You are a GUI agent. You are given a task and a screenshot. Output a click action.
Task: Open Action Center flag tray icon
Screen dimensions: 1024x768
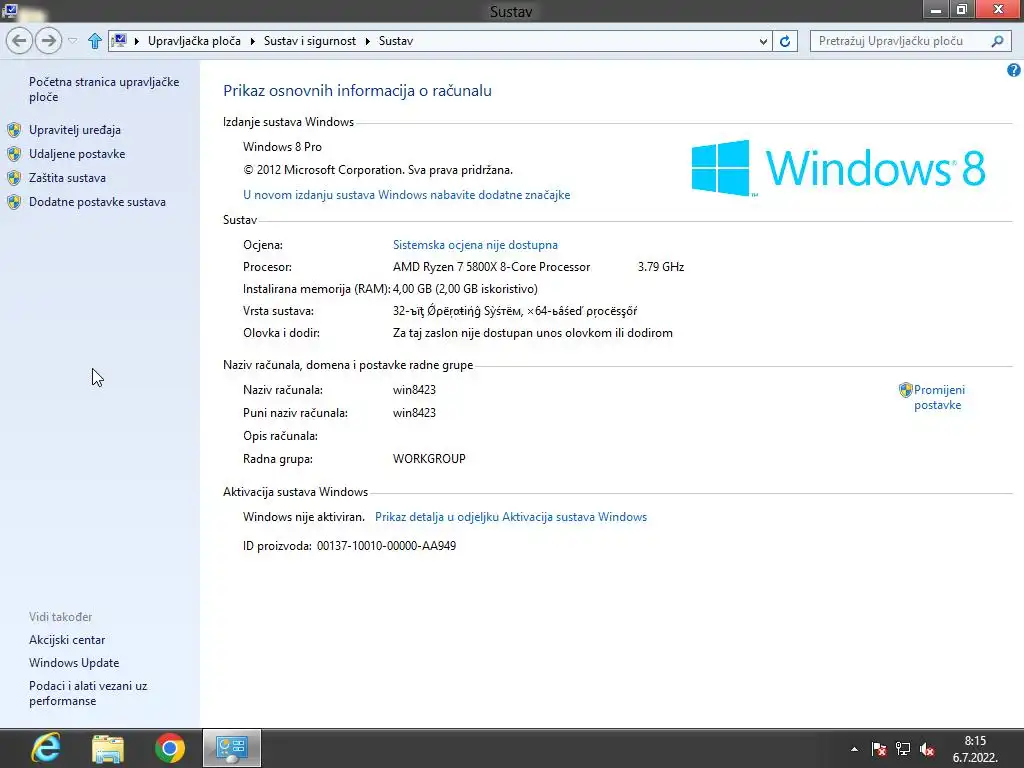[x=879, y=749]
